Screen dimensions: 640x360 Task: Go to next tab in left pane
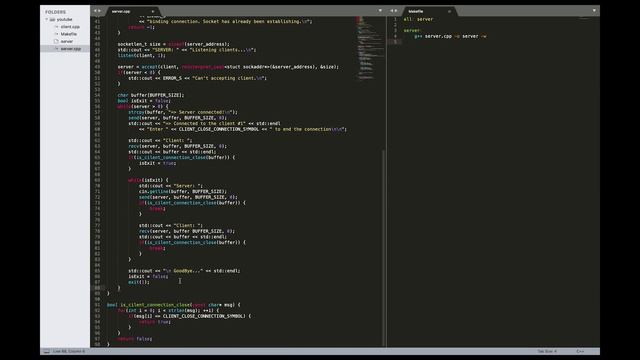pos(99,11)
